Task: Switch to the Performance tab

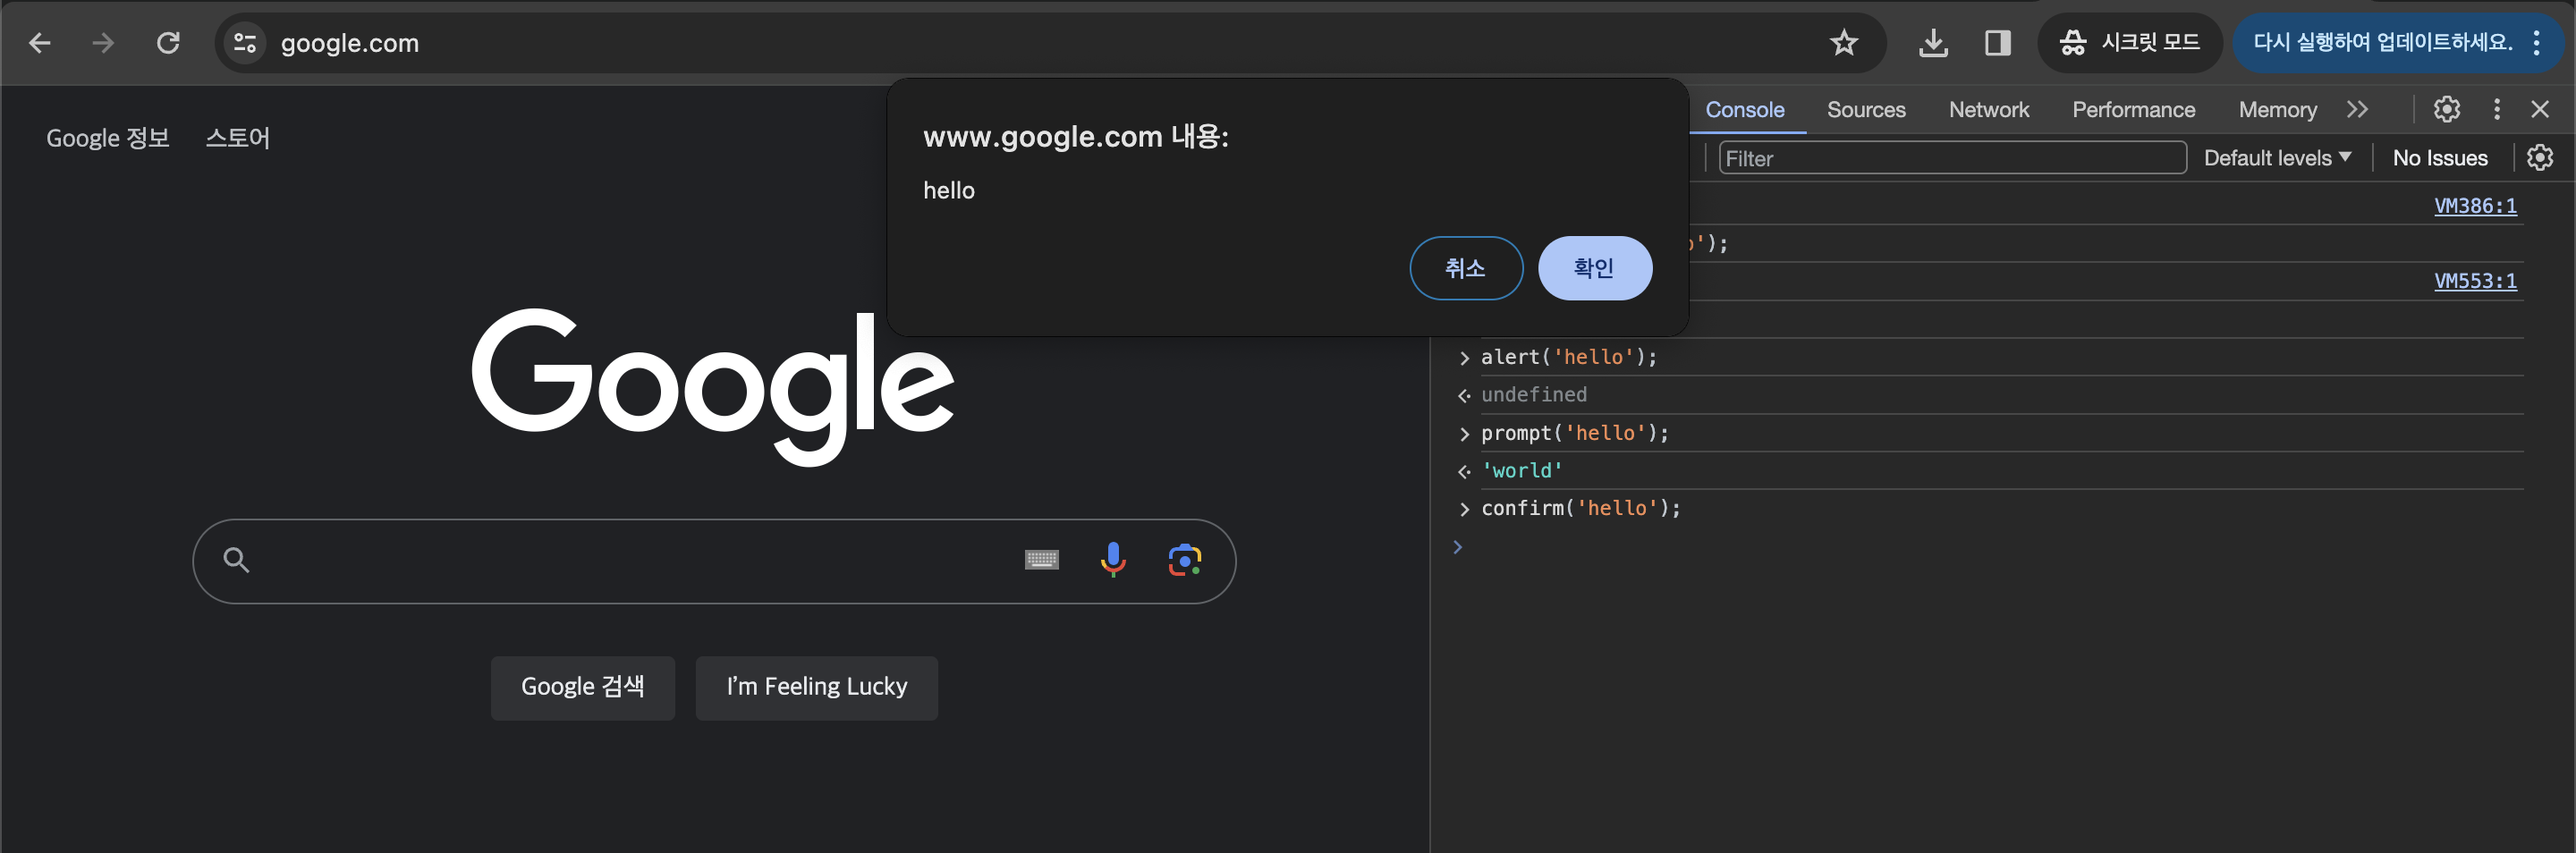Action: coord(2133,110)
